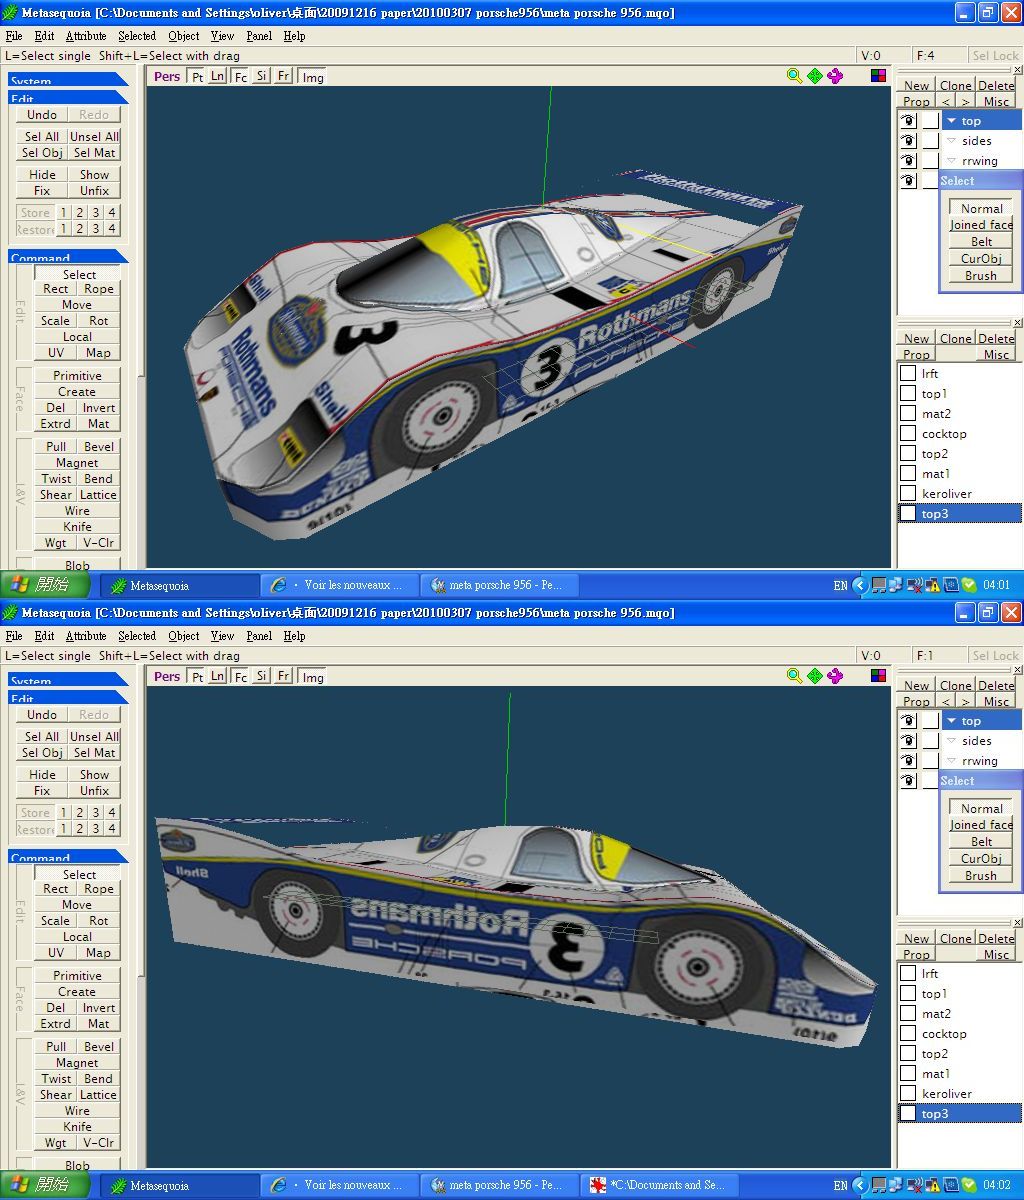Close the material panel with x, lower window
The image size is (1024, 1200).
click(x=1018, y=923)
